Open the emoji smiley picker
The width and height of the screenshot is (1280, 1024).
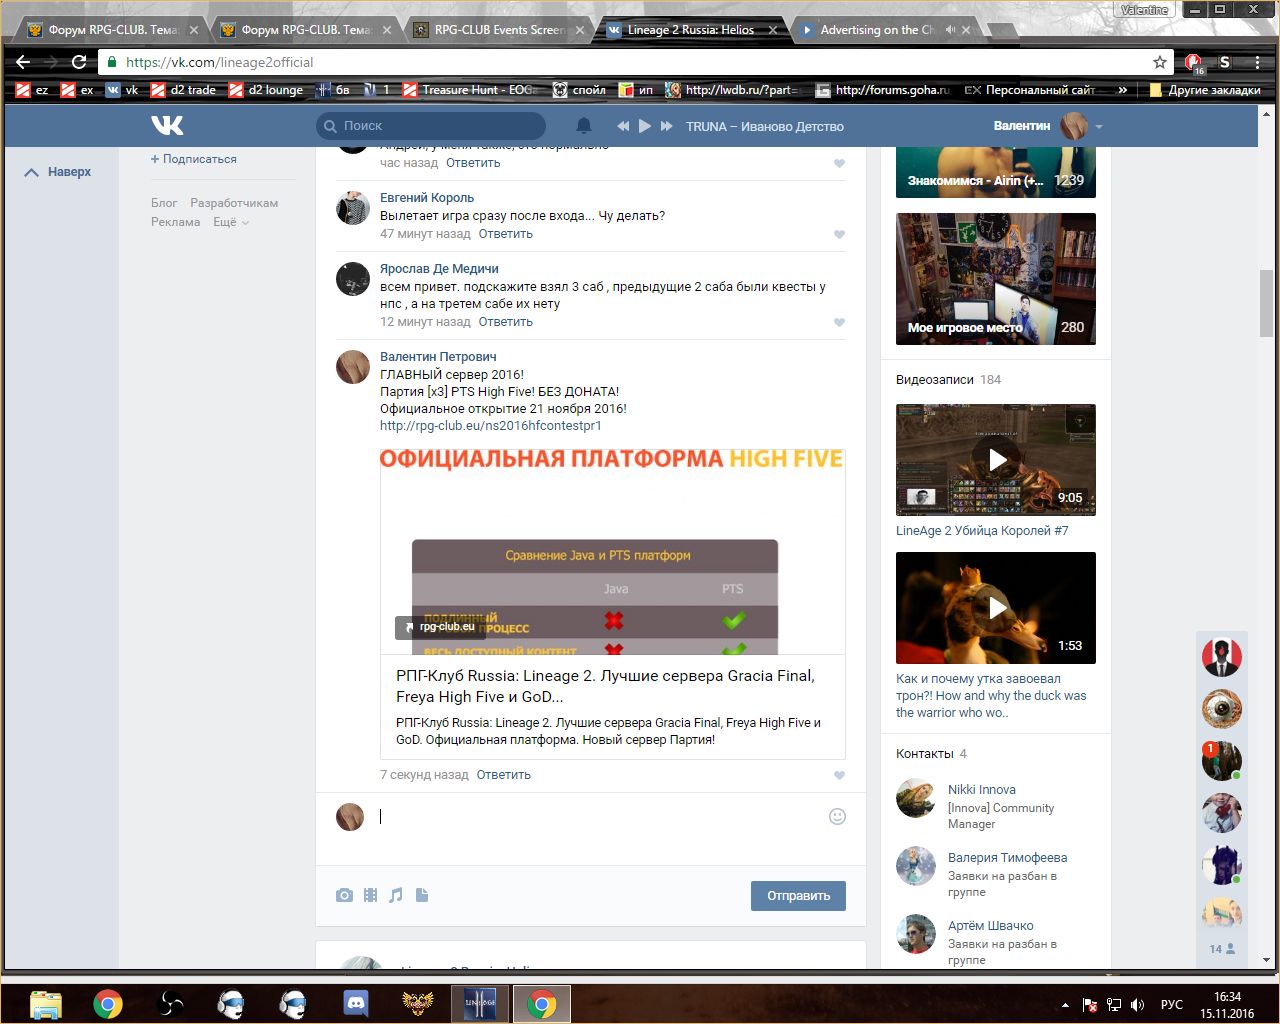point(837,816)
